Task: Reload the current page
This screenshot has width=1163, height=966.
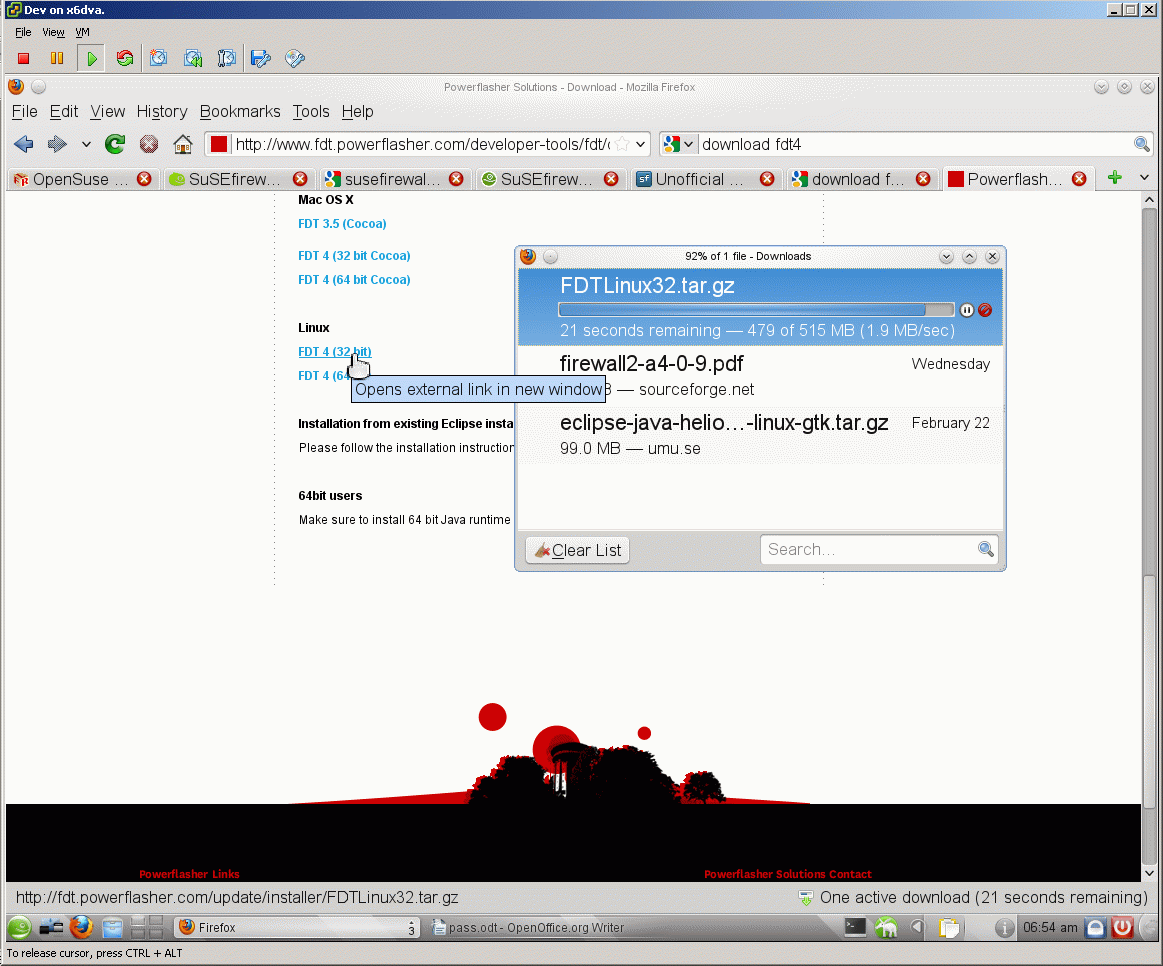Action: (115, 144)
